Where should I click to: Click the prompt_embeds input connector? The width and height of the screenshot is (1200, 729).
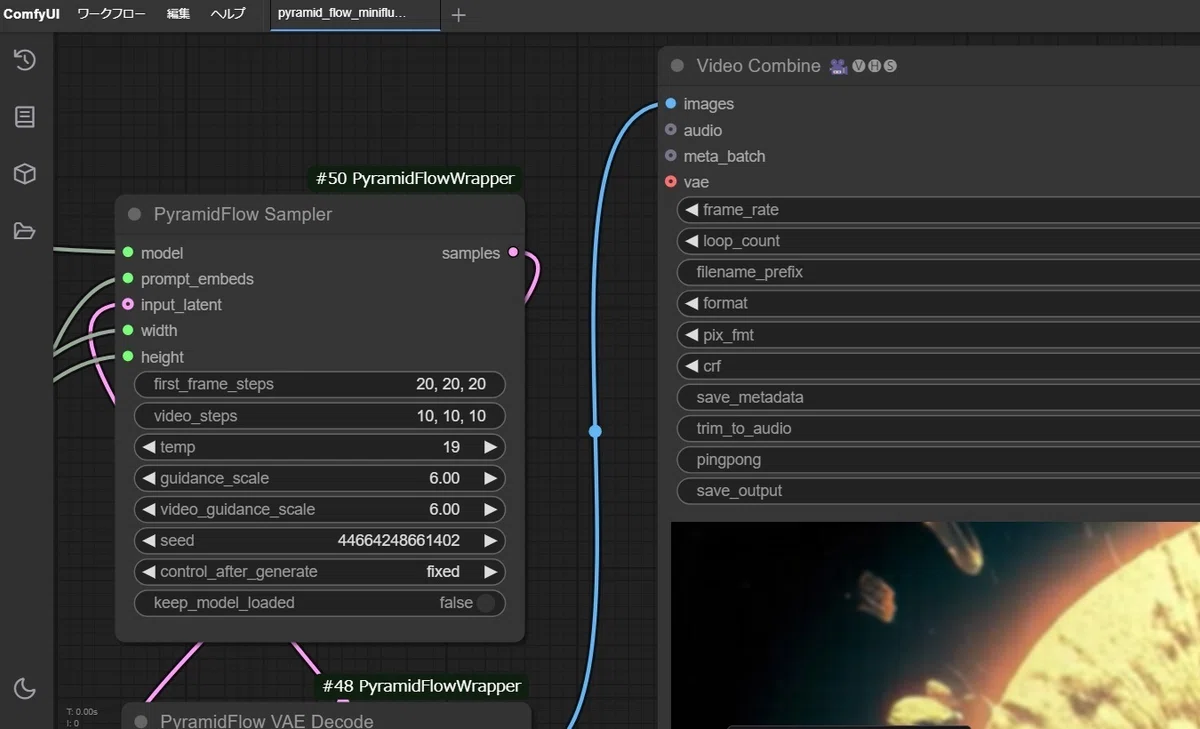128,279
